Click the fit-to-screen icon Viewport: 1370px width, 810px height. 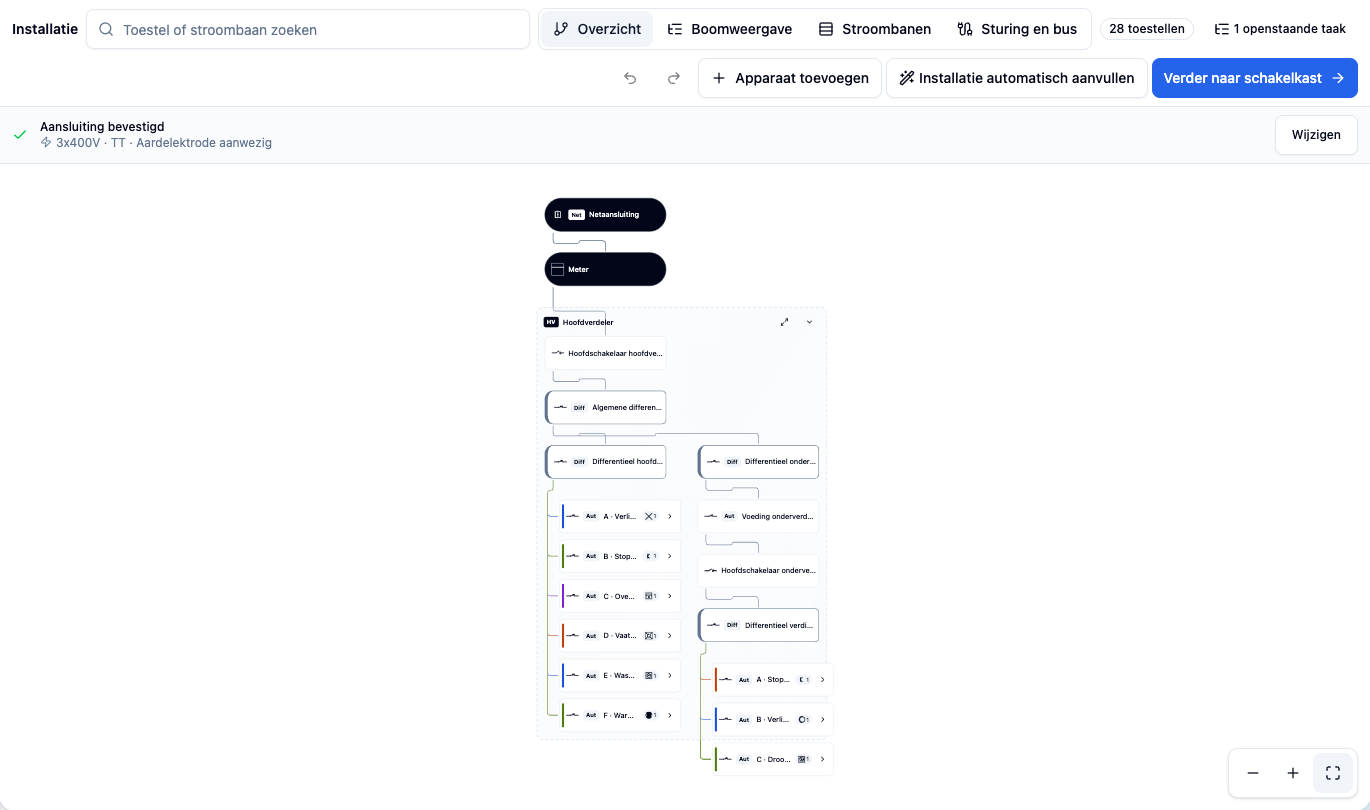1333,773
